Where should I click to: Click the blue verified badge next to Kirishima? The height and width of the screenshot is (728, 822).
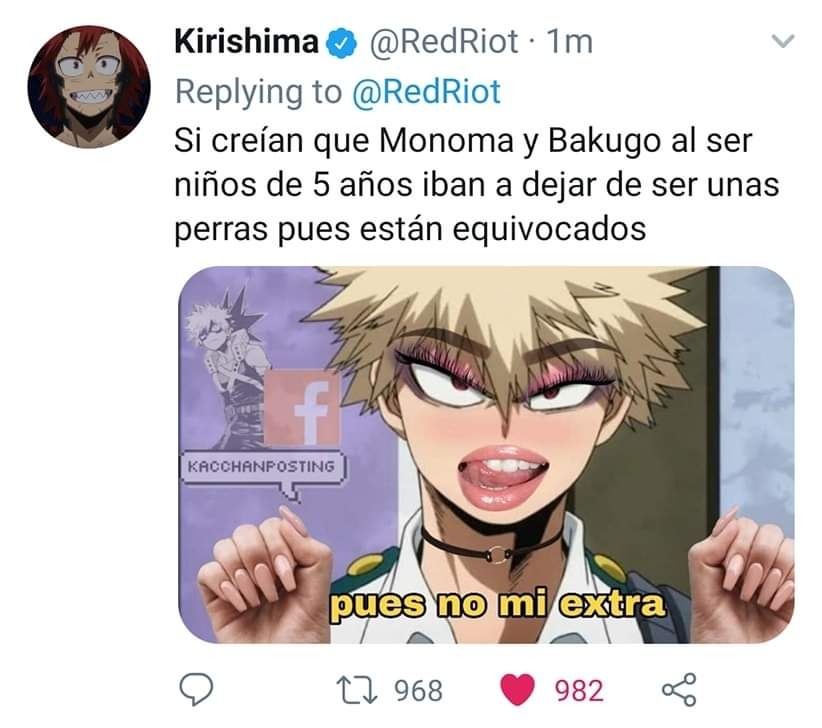[342, 43]
